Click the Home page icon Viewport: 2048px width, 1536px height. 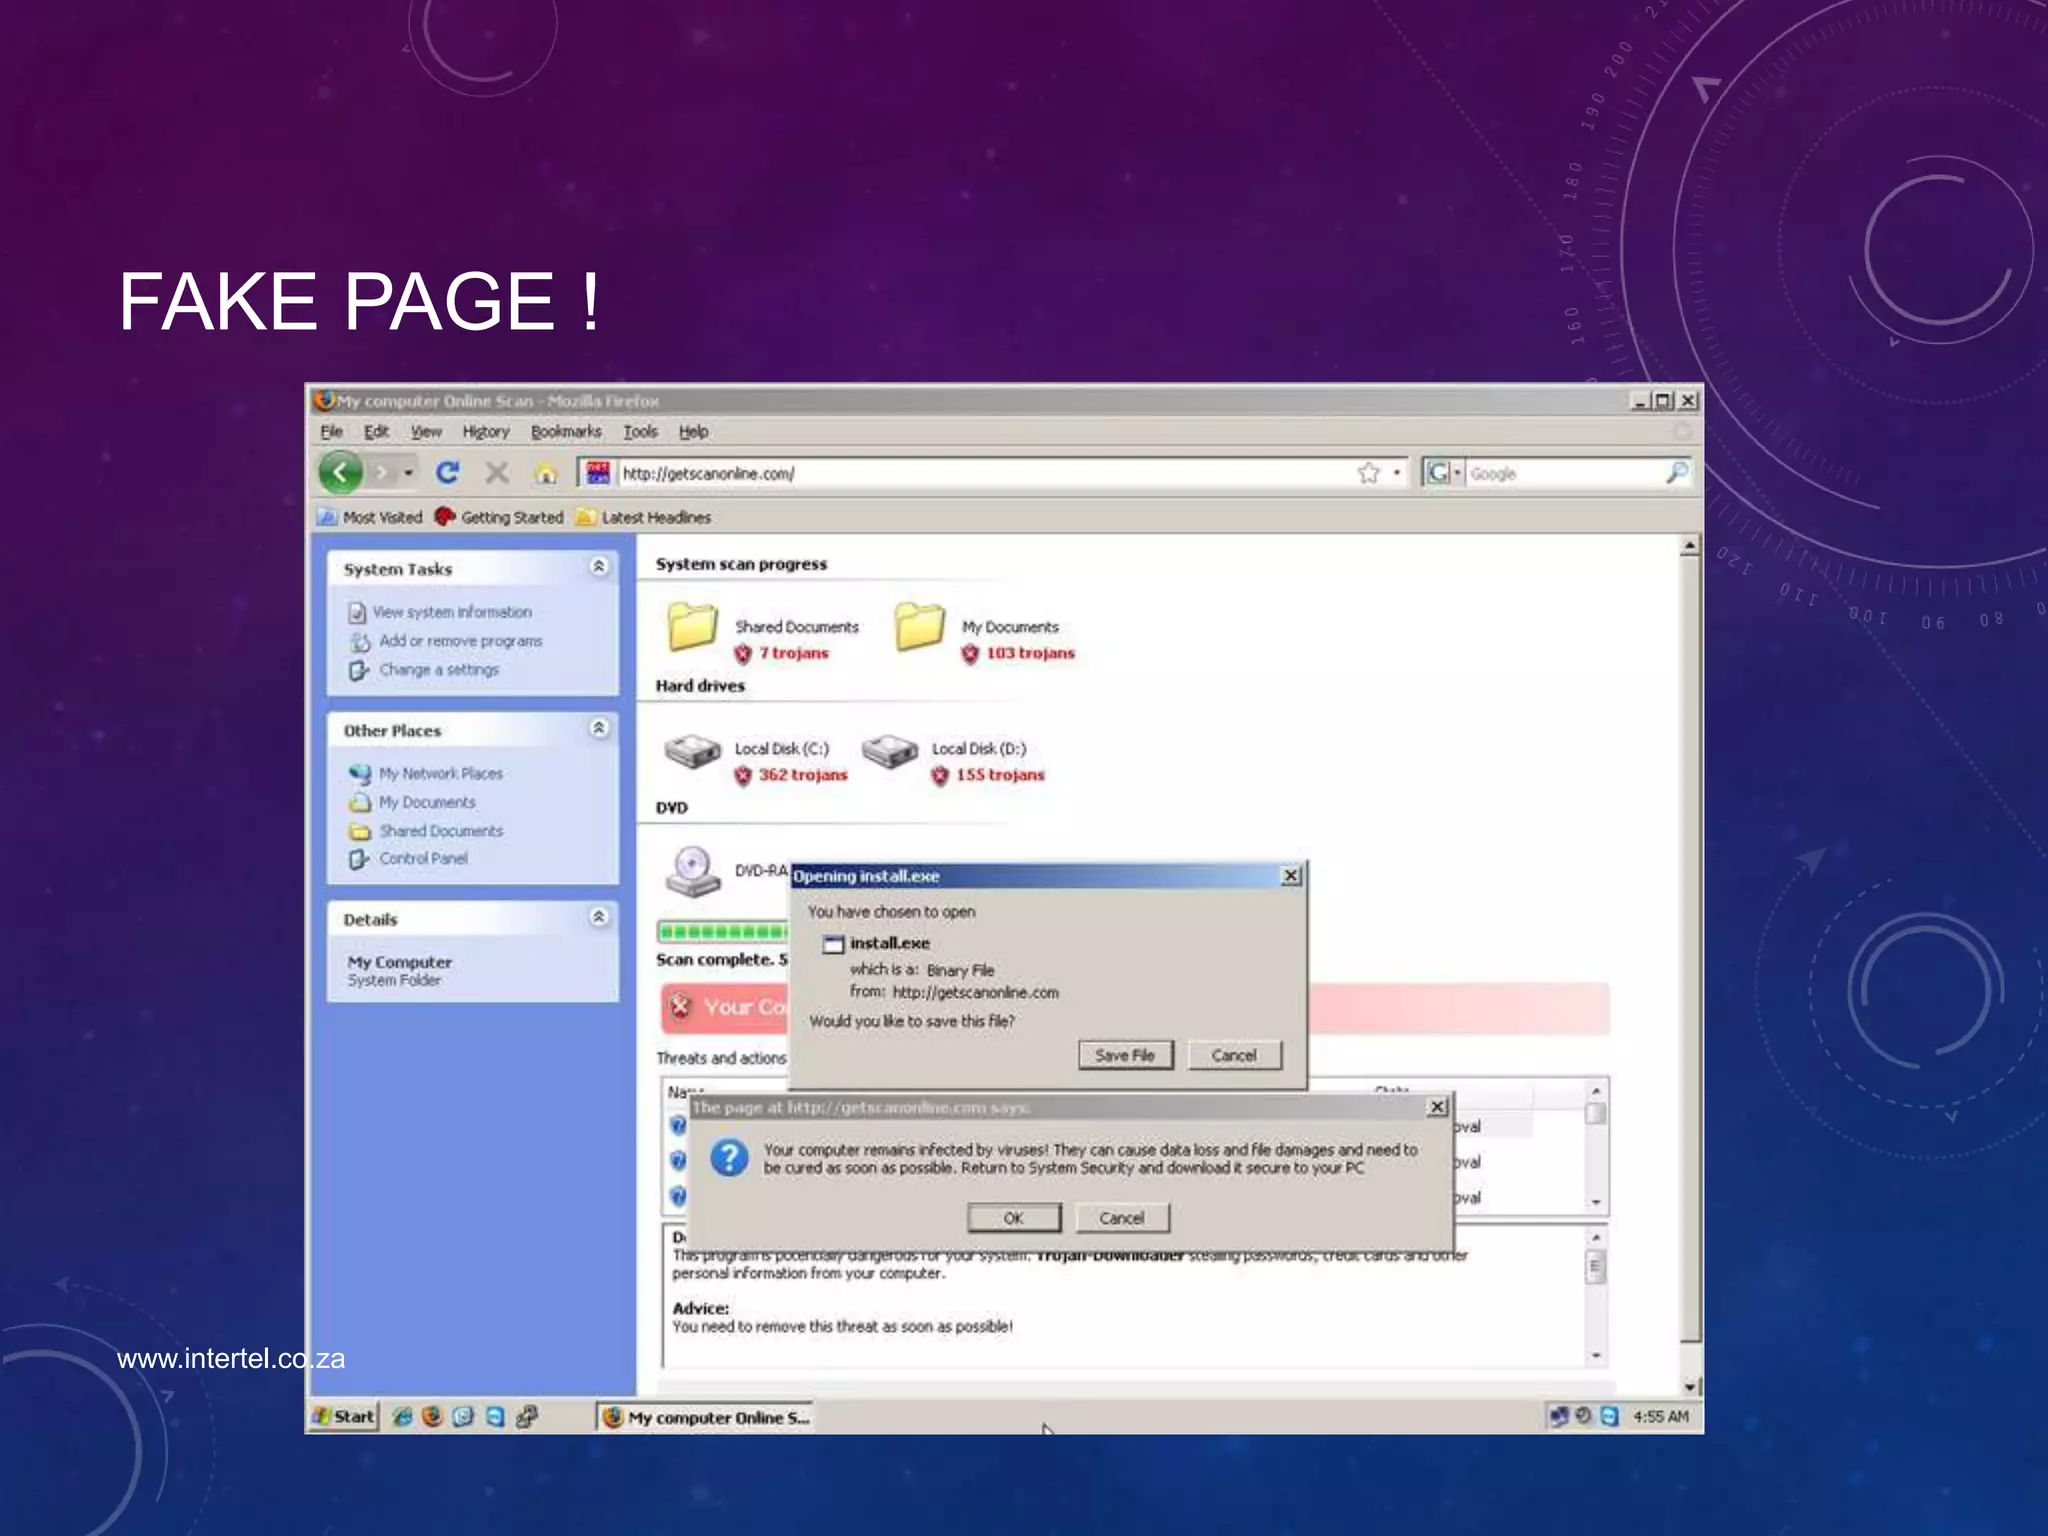tap(545, 473)
